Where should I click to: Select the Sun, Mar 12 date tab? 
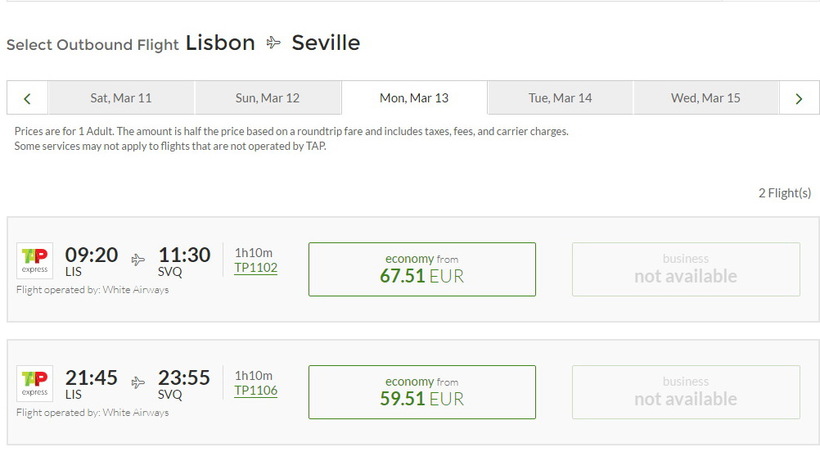pyautogui.click(x=267, y=98)
